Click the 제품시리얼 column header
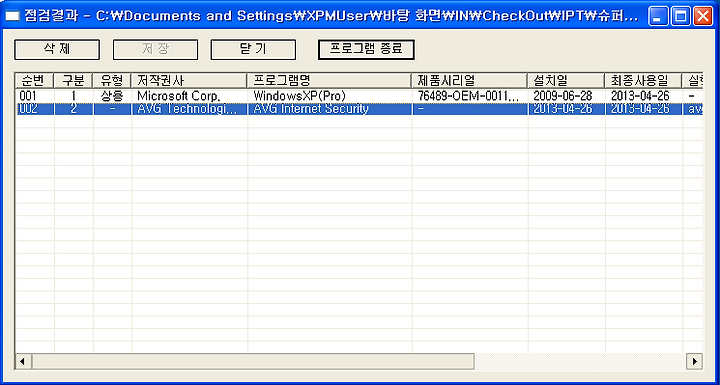Viewport: 720px width, 385px height. coord(469,80)
